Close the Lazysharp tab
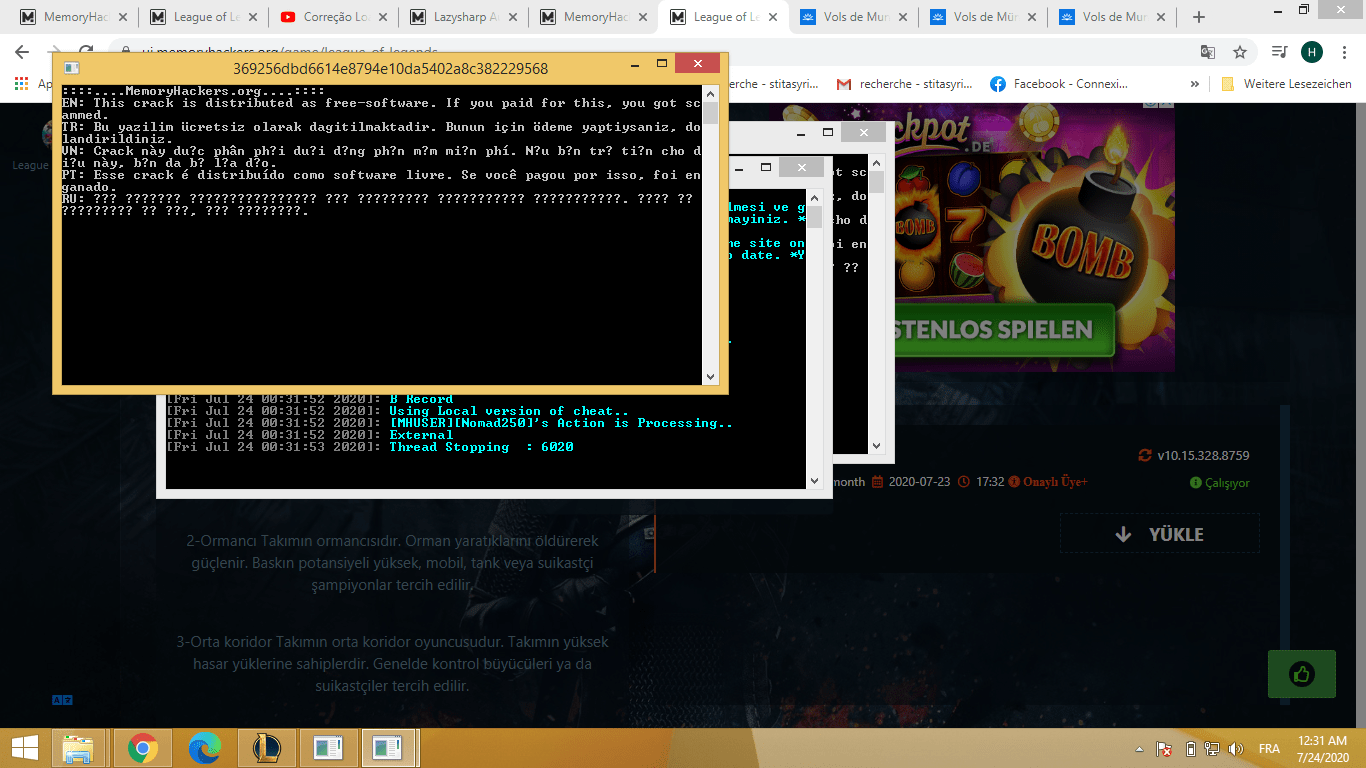This screenshot has height=768, width=1366. click(511, 17)
